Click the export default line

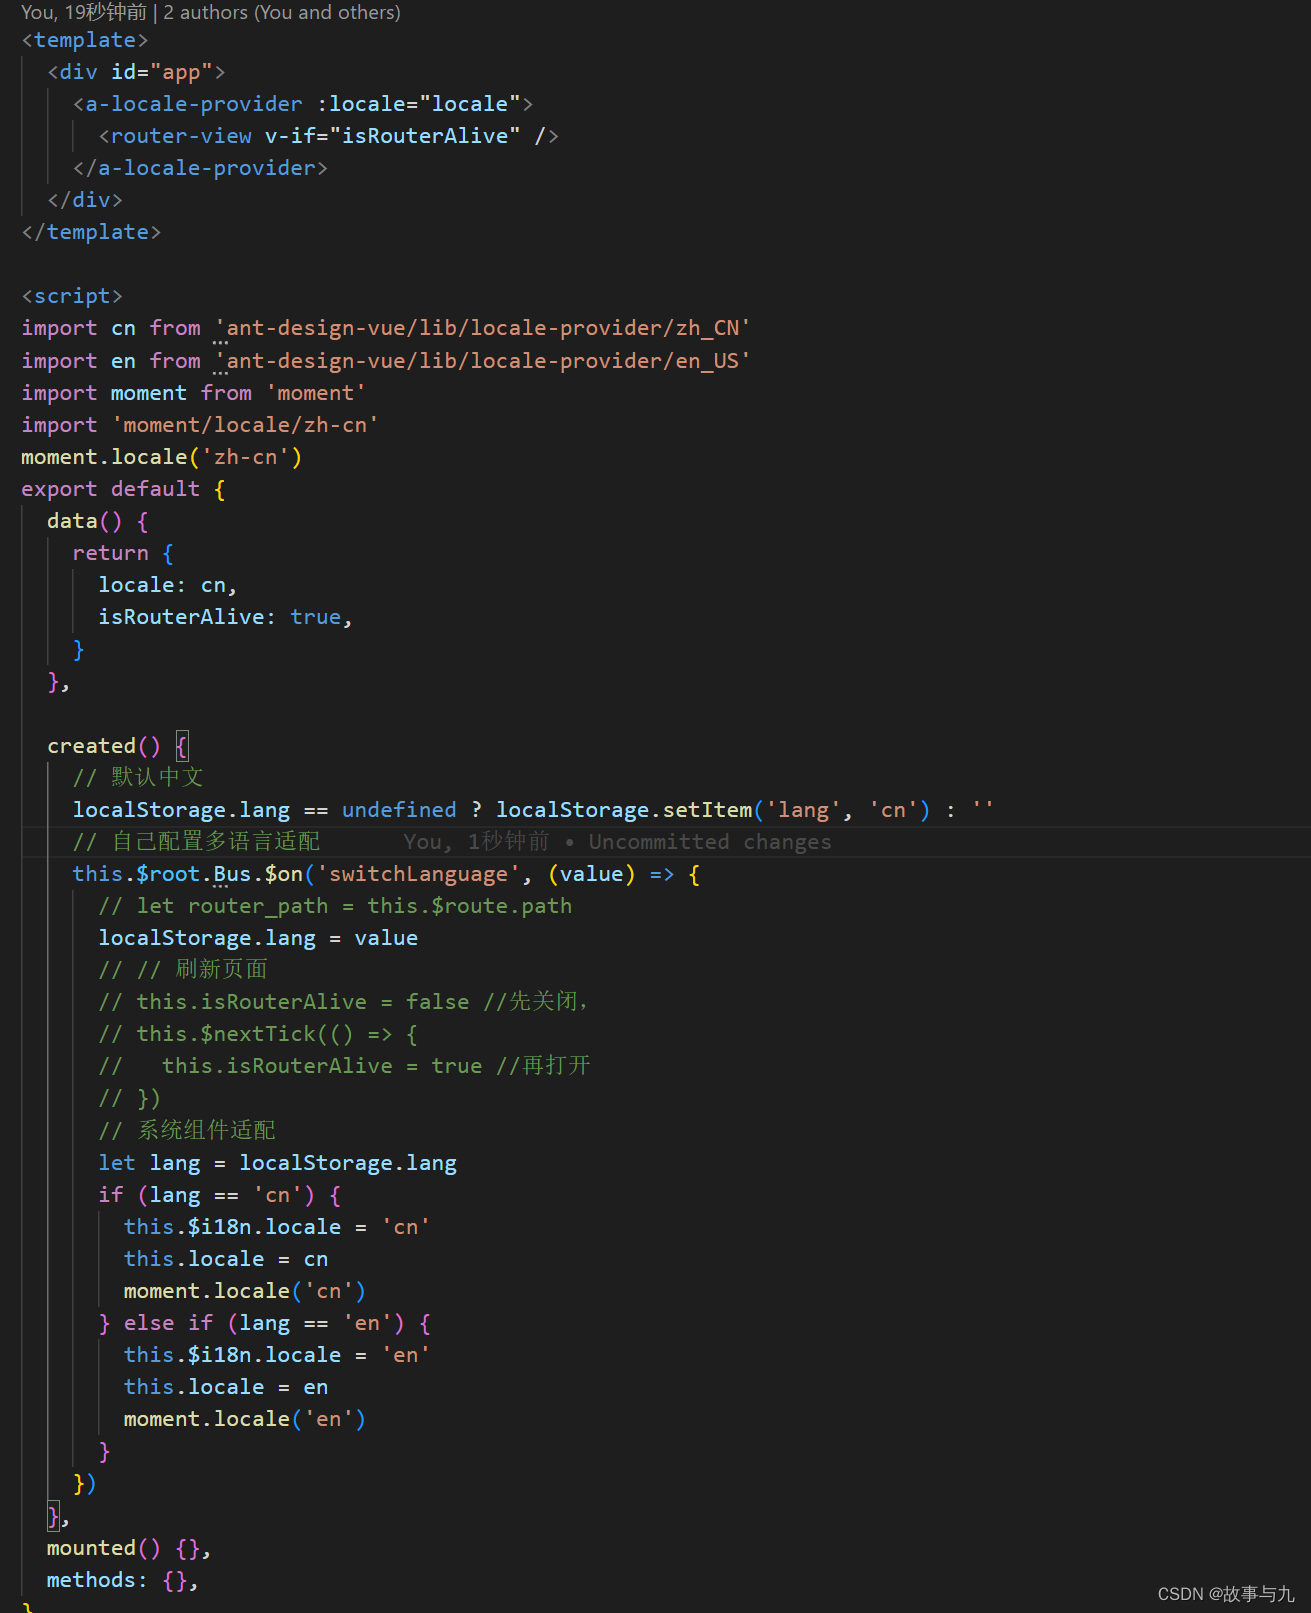tap(123, 490)
